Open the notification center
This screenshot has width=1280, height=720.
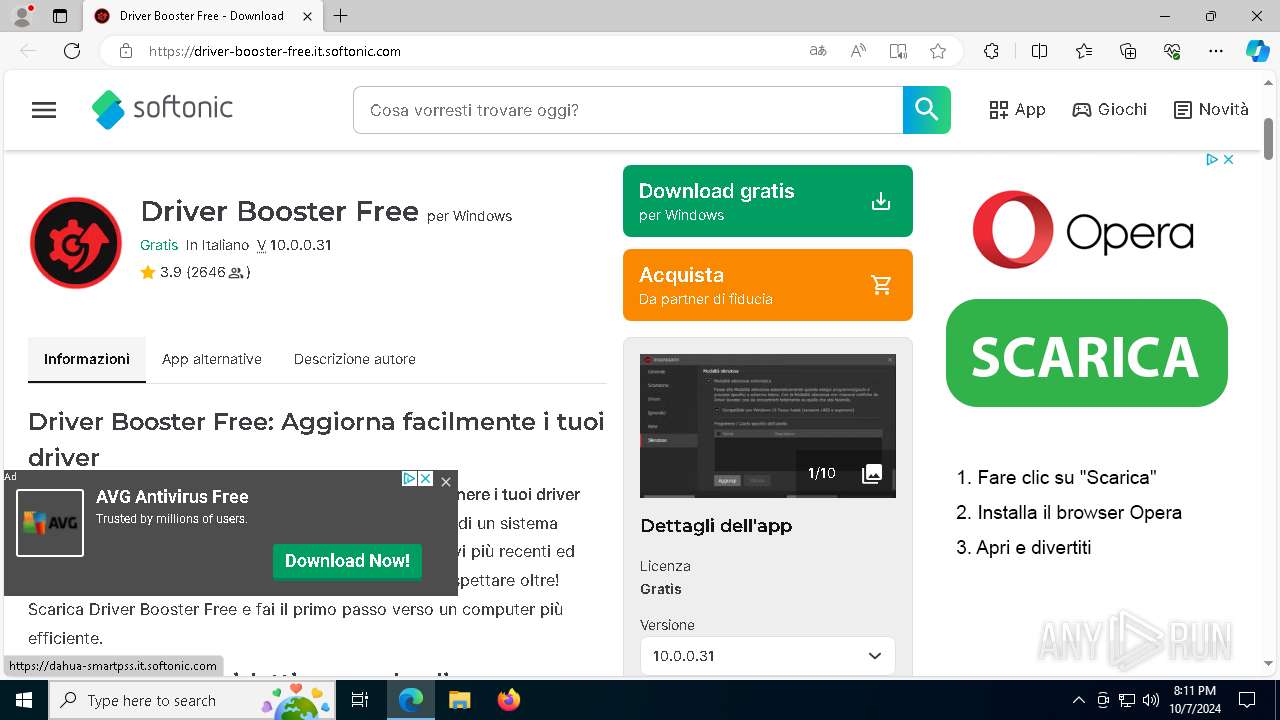(1247, 700)
